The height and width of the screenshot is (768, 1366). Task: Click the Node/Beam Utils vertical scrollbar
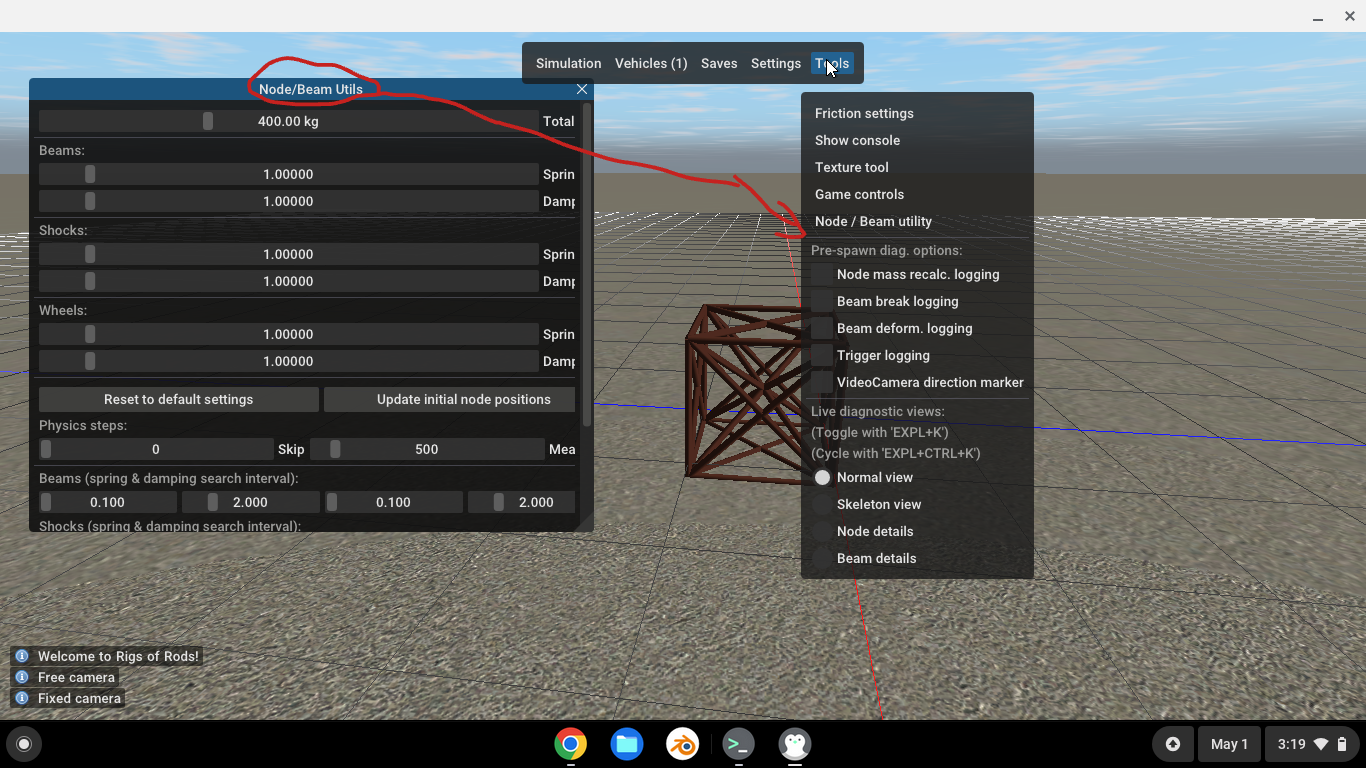[x=587, y=265]
